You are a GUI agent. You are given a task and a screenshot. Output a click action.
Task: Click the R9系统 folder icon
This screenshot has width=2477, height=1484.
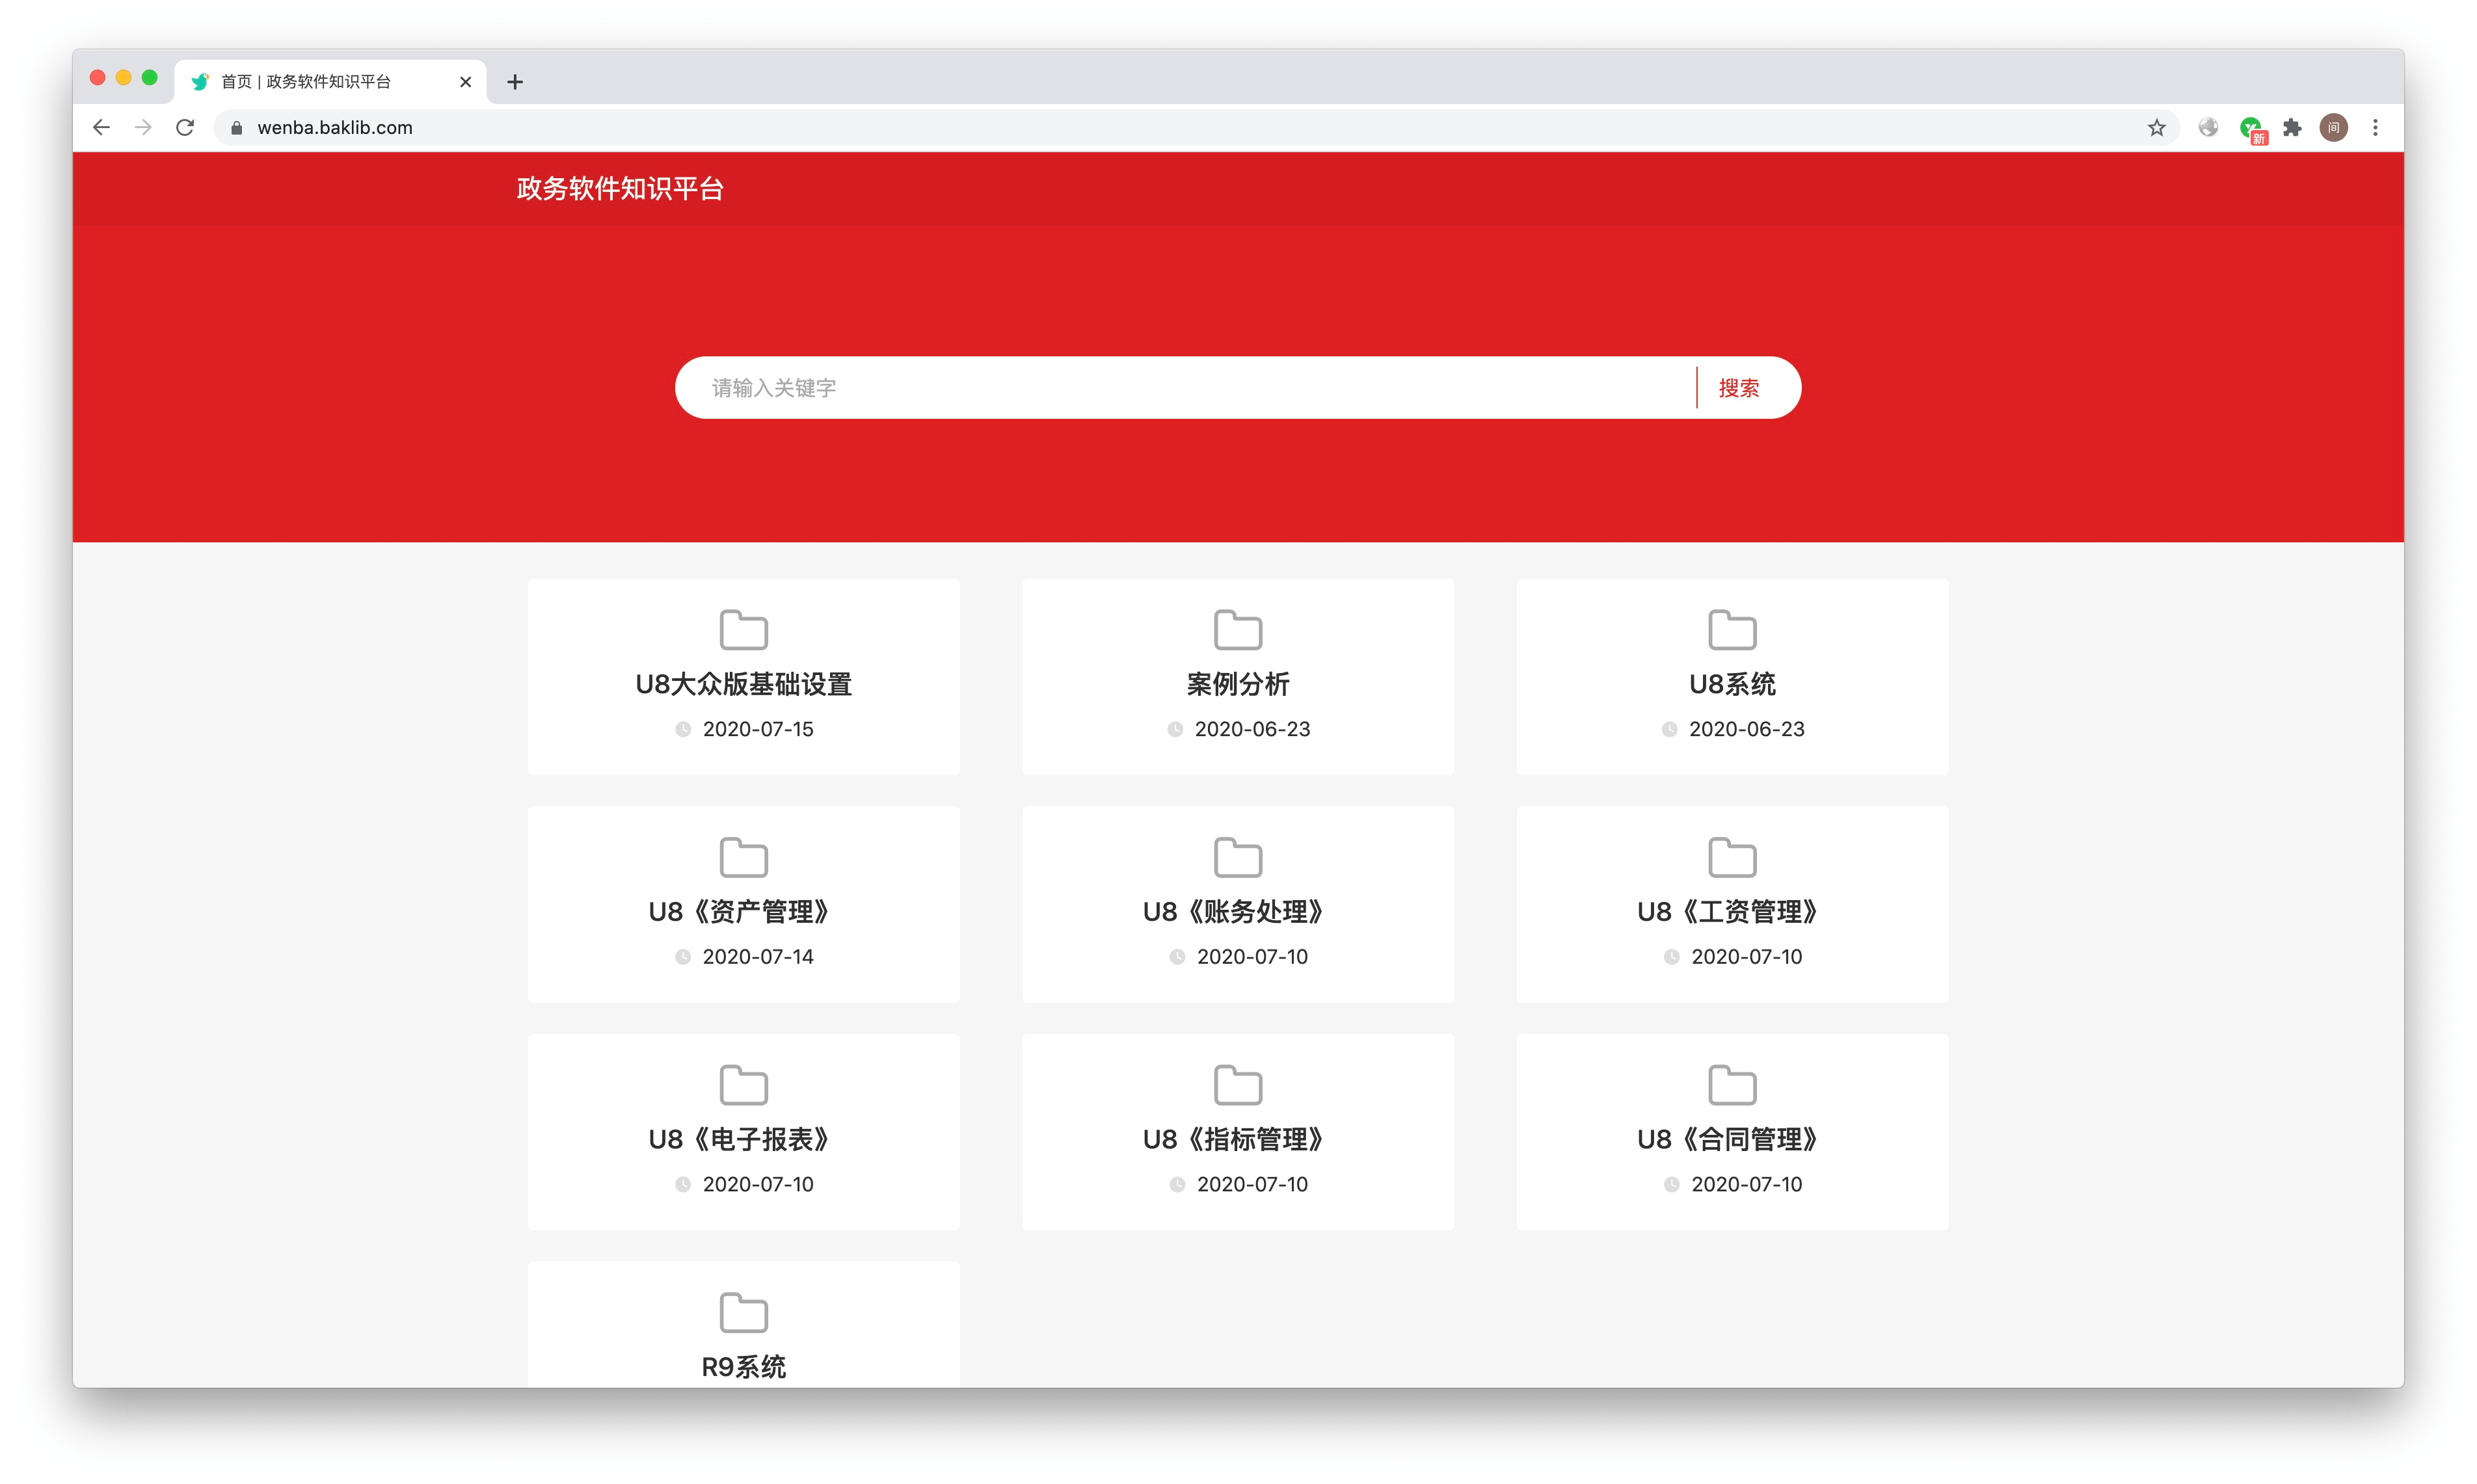(x=743, y=1313)
